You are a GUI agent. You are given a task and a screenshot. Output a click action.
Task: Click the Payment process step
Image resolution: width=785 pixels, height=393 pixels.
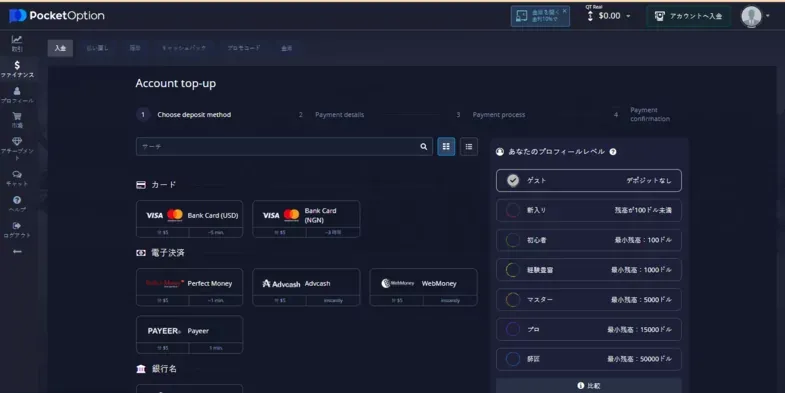(491, 115)
